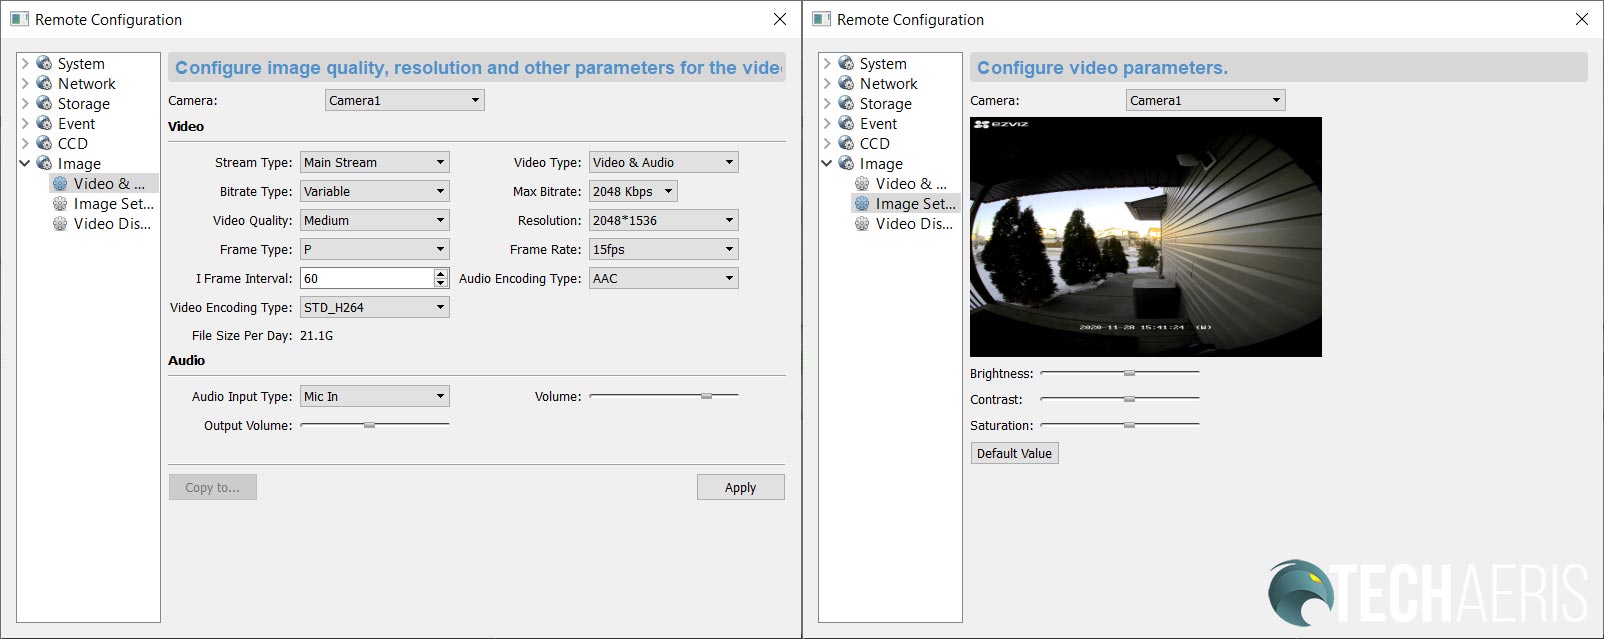Open Camera dropdown in right window

pyautogui.click(x=1206, y=100)
